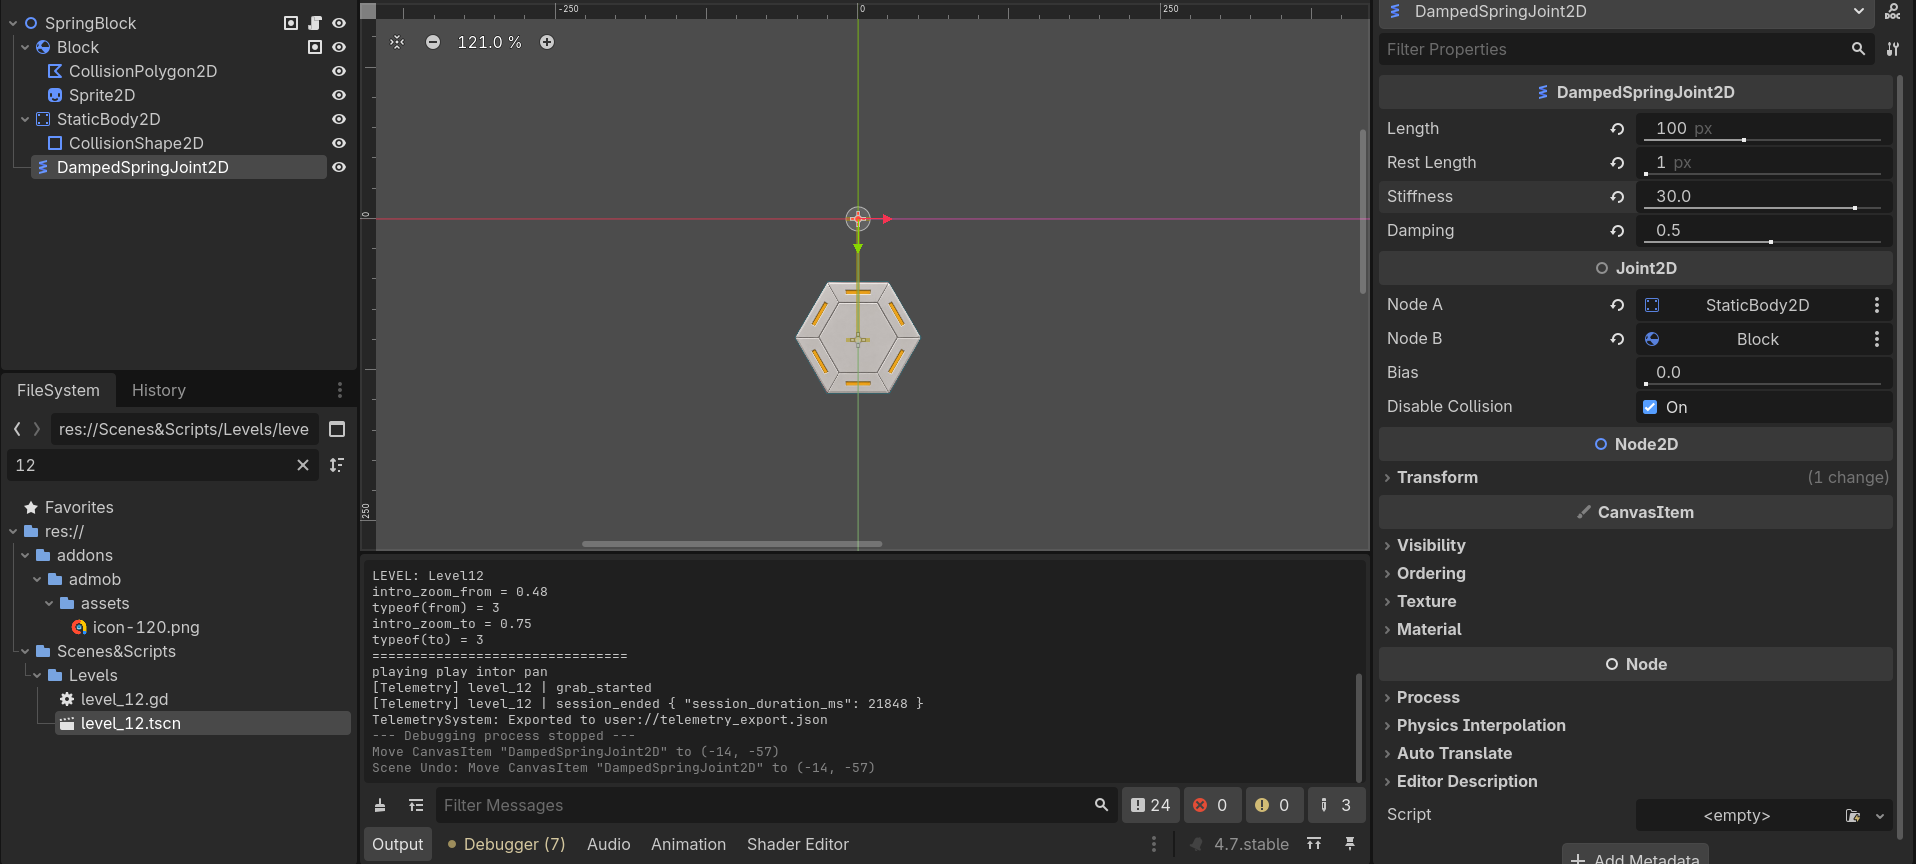Reset the Stiffness property to default

[x=1617, y=197]
